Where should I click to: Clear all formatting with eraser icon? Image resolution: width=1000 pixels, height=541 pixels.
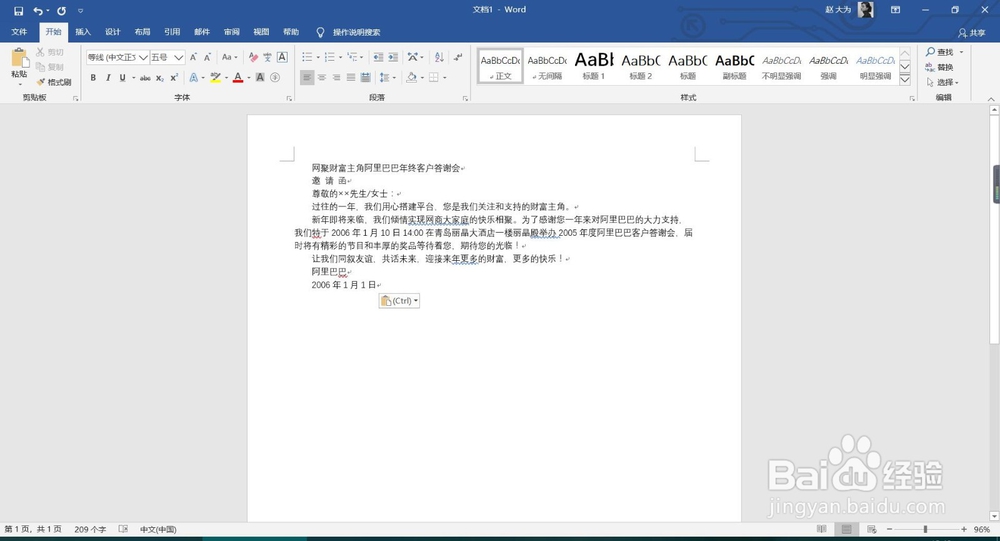[253, 57]
